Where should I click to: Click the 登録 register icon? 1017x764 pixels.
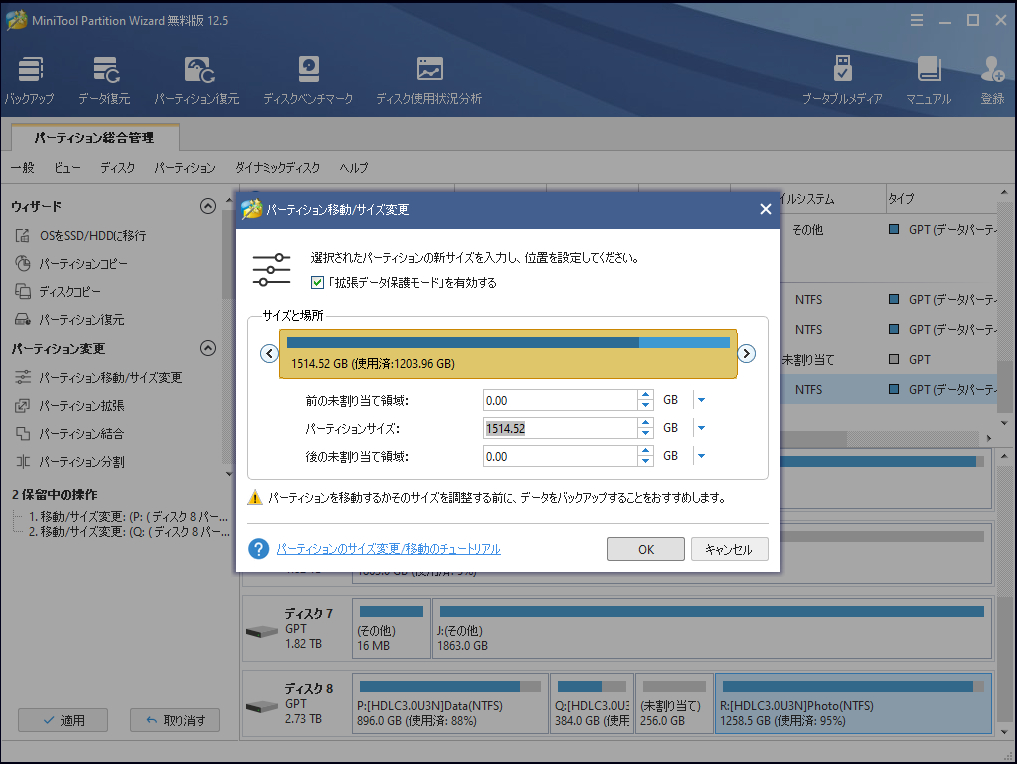coord(992,80)
